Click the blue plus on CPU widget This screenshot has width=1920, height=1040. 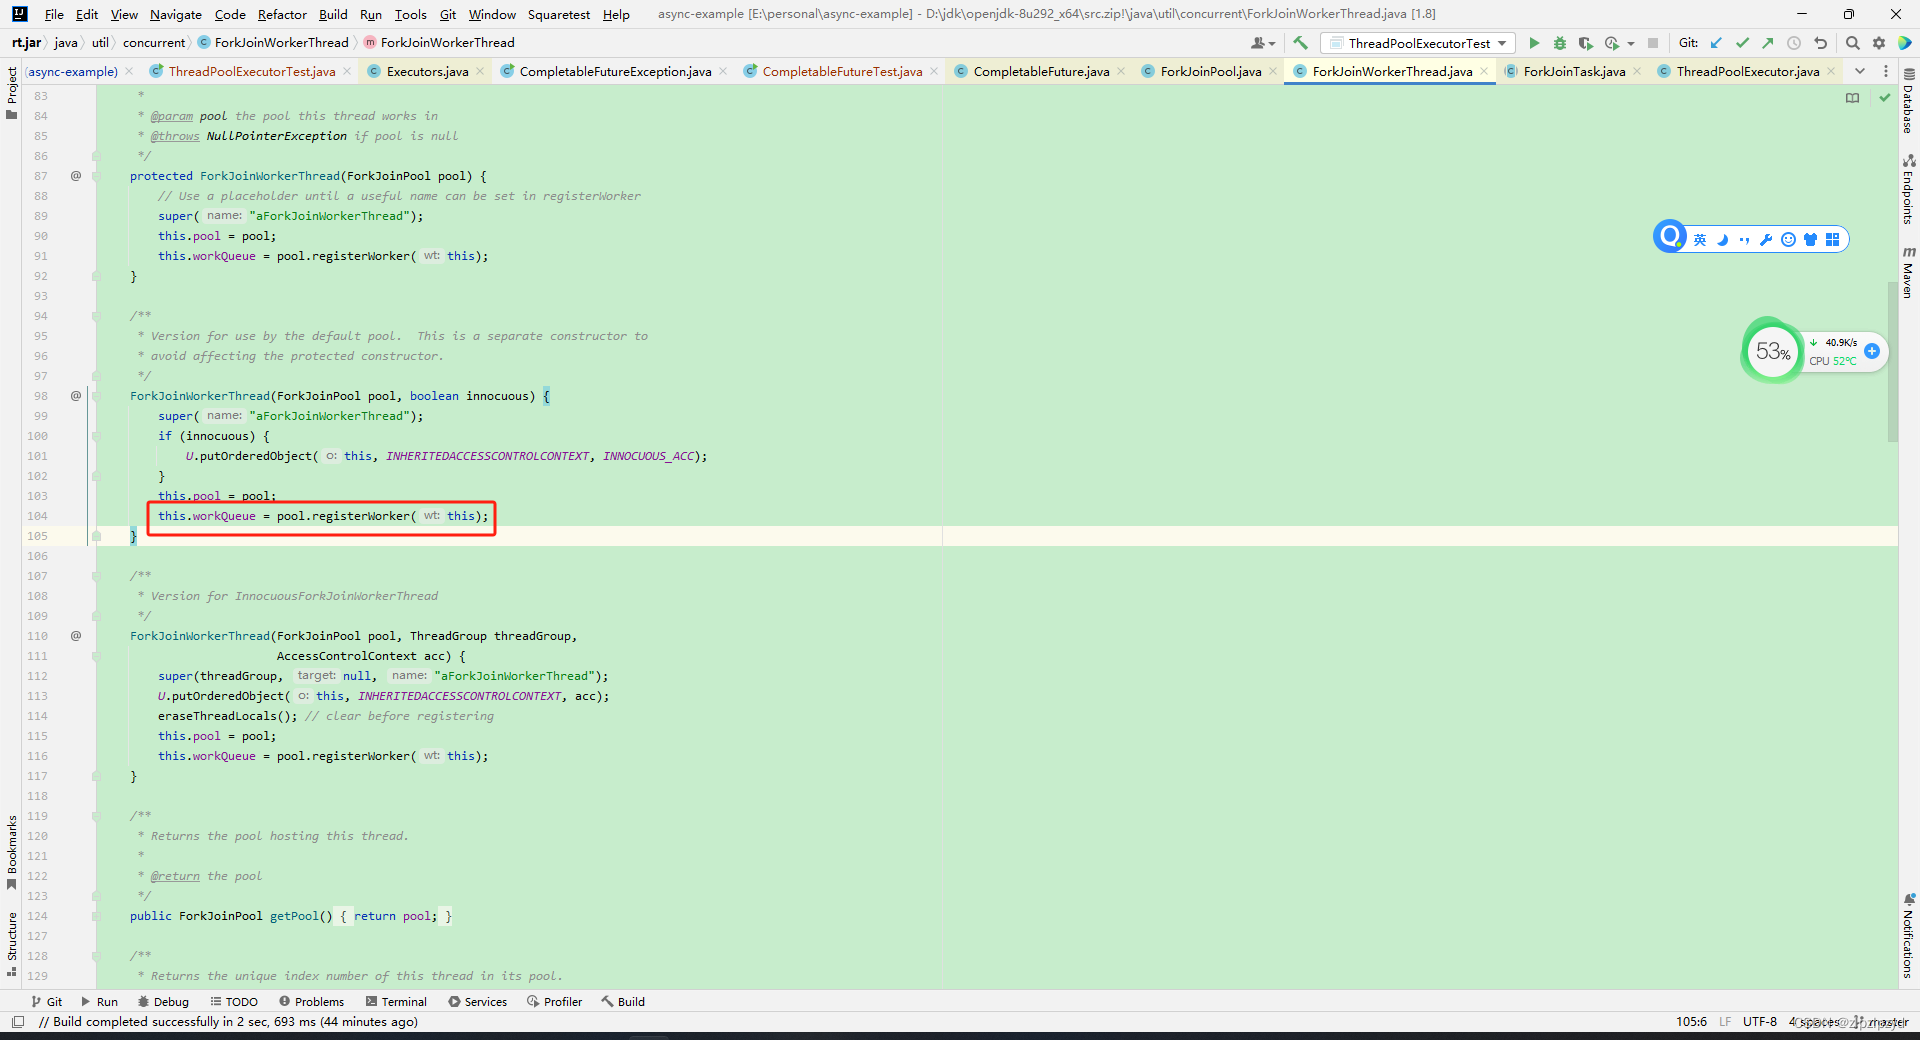click(1872, 351)
